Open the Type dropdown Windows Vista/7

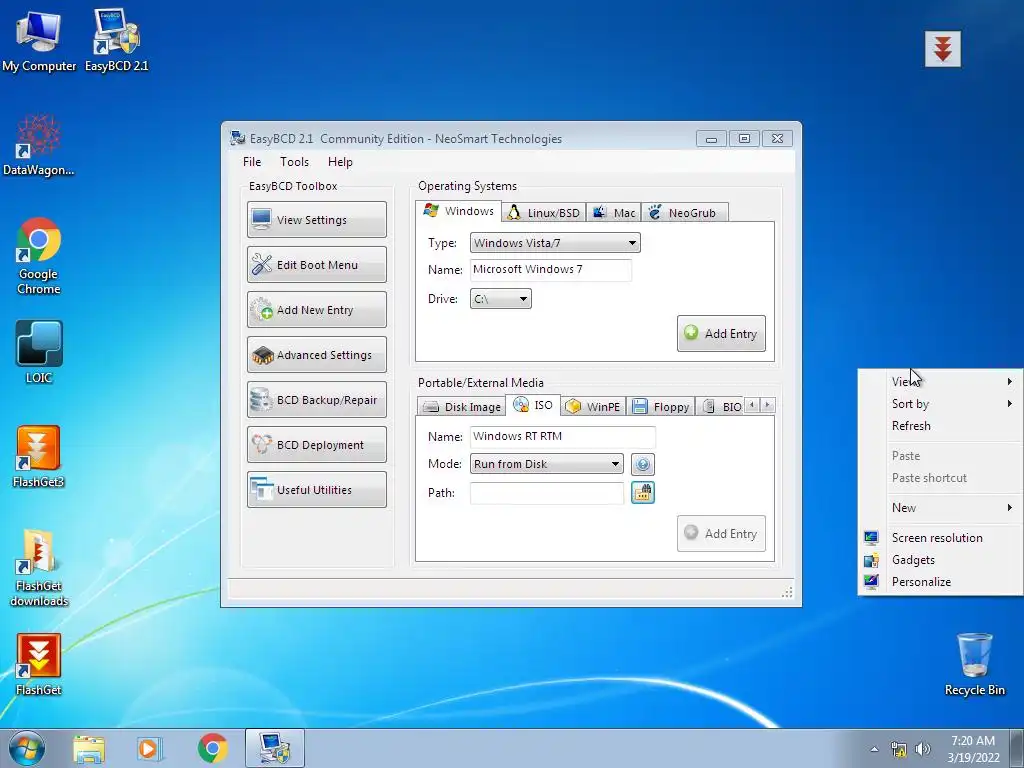tap(555, 243)
